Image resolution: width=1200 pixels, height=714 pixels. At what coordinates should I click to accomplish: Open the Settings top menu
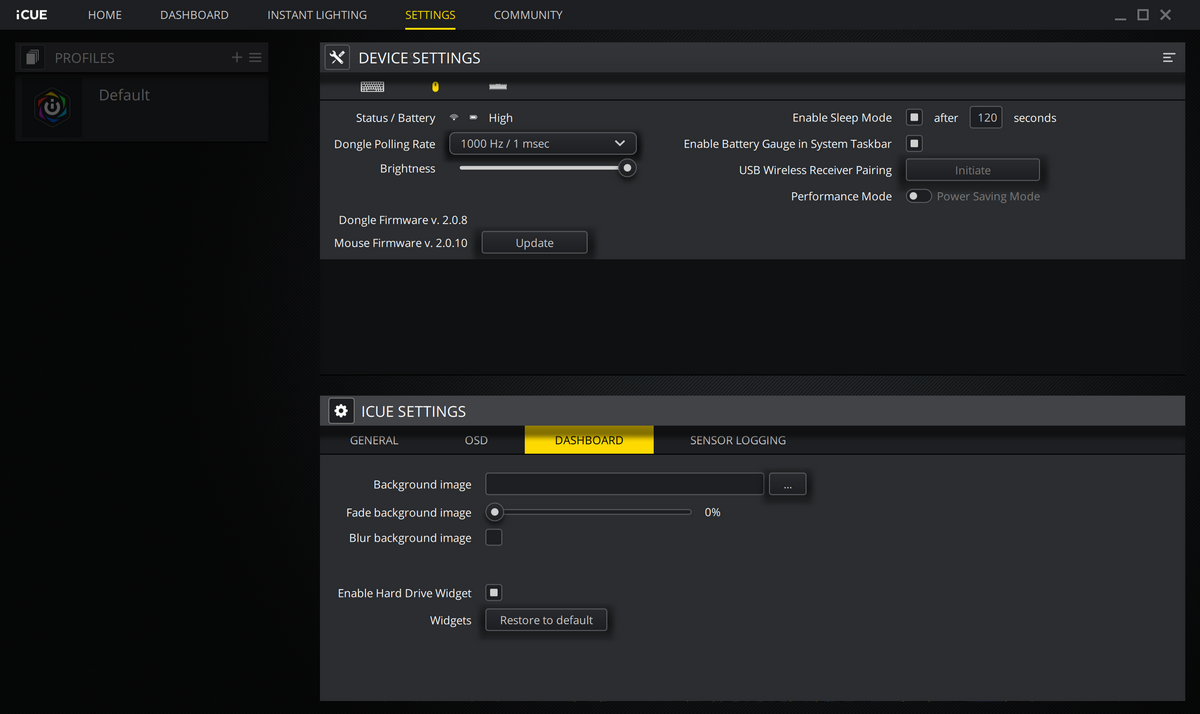[x=430, y=15]
